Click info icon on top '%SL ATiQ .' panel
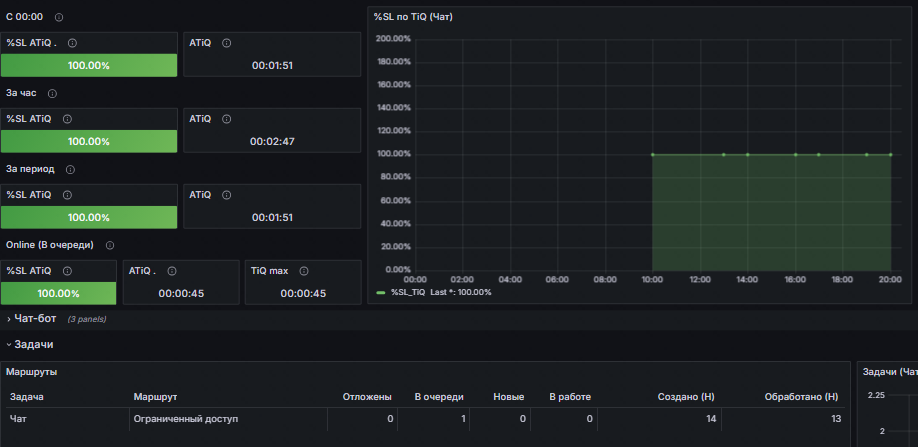 click(72, 43)
